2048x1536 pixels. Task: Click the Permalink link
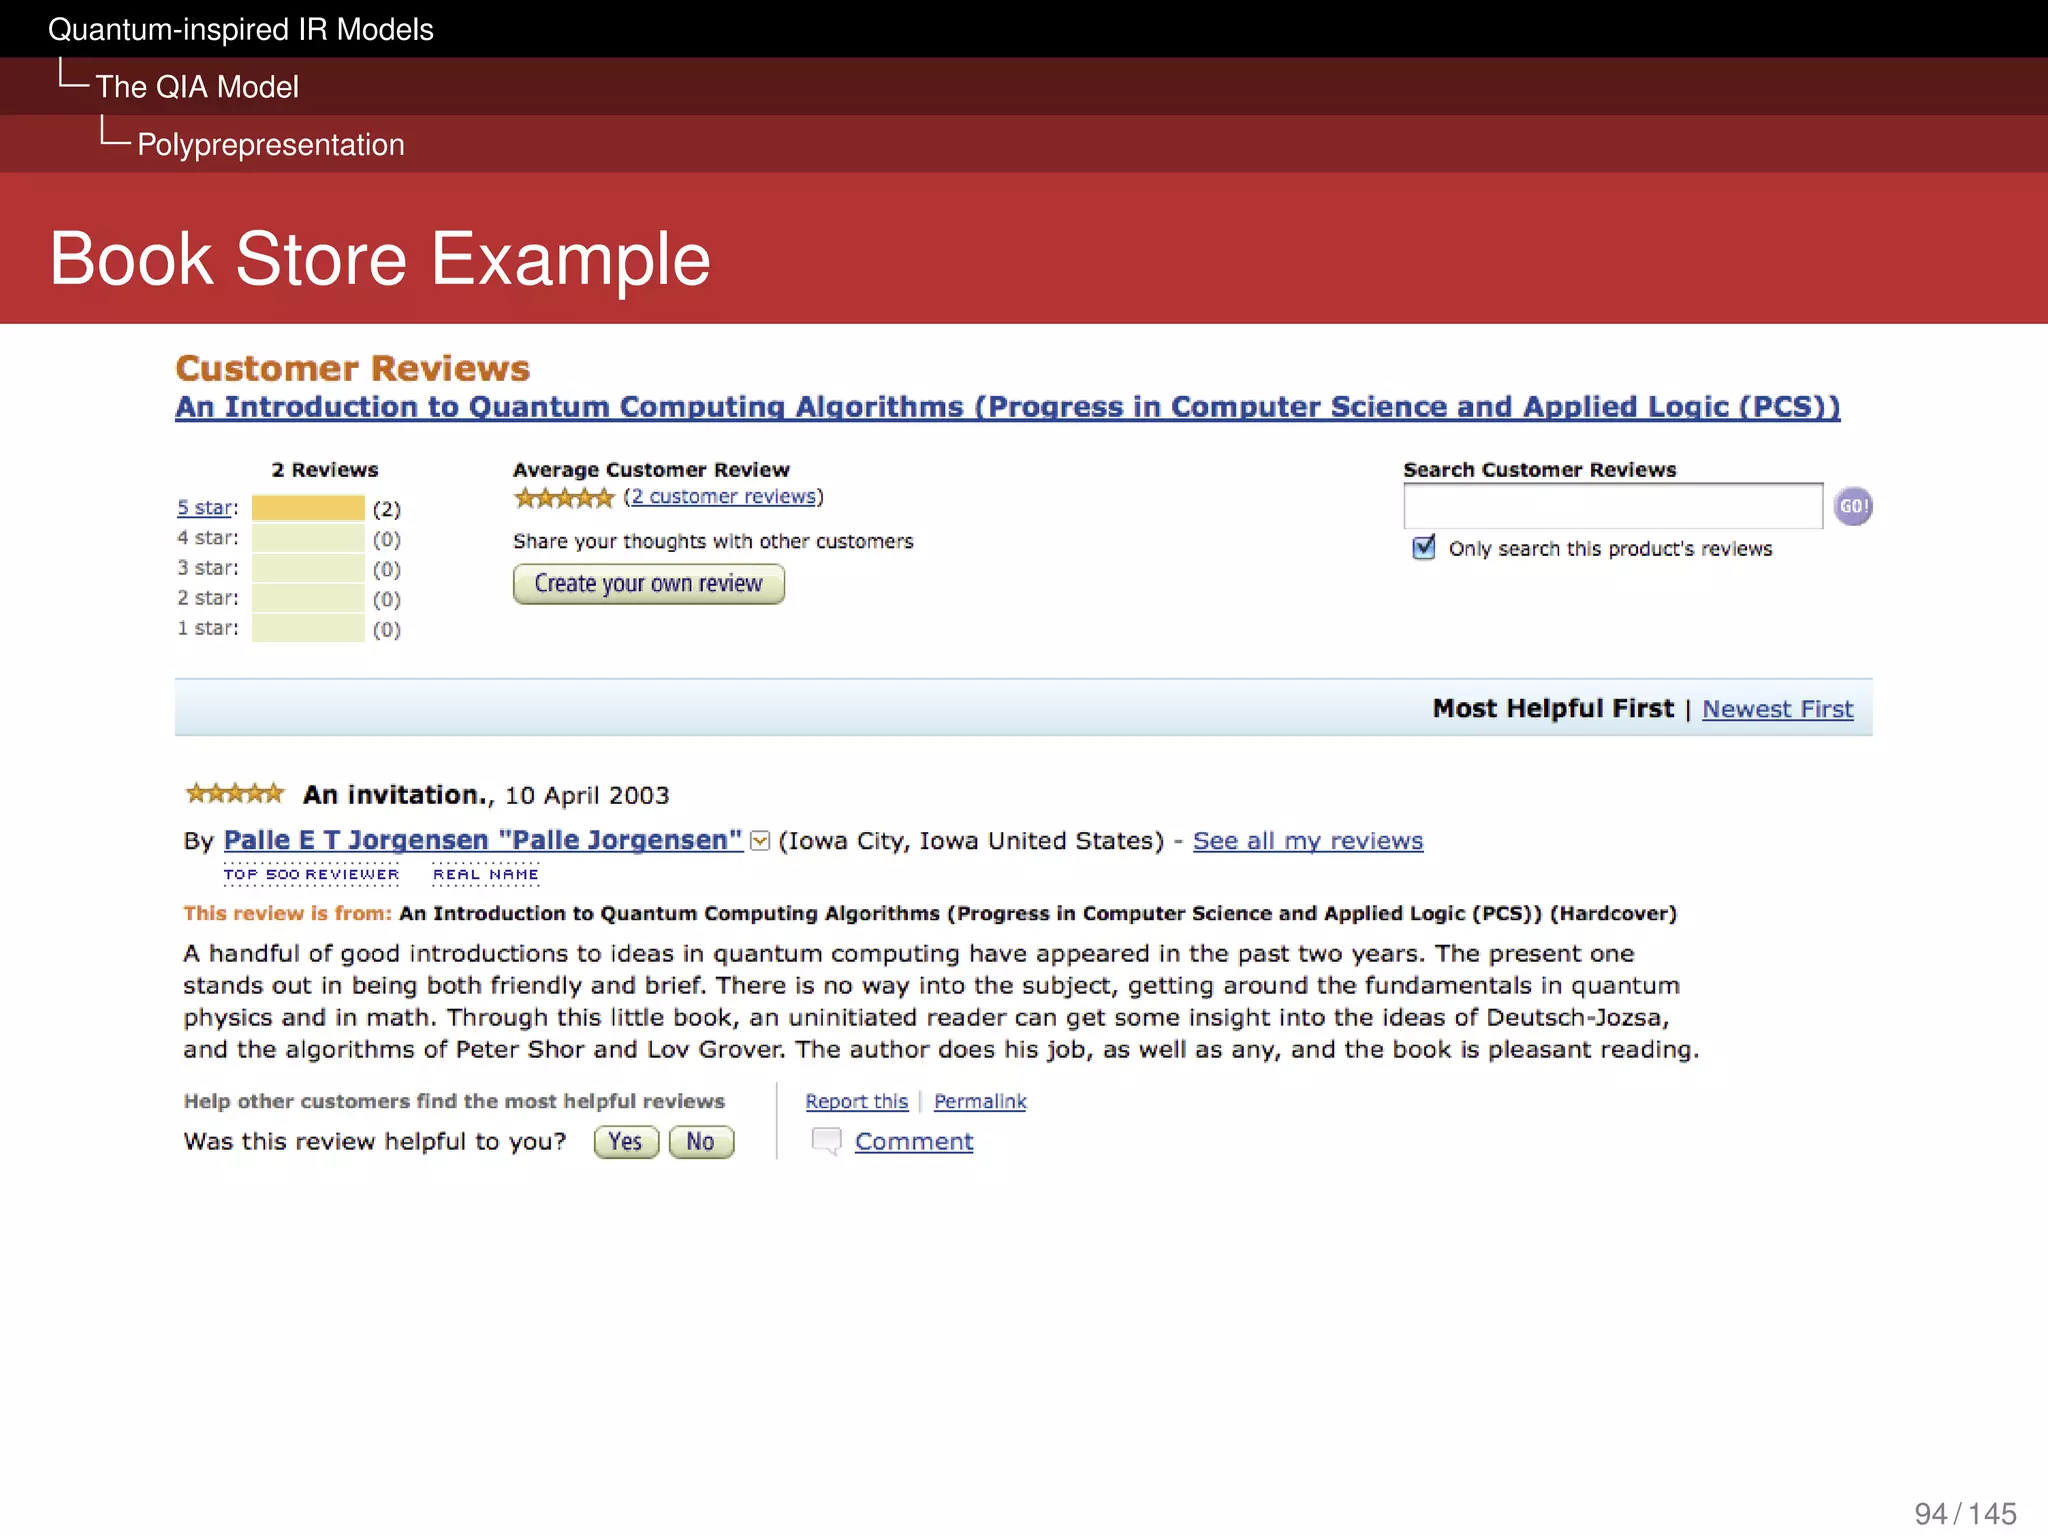[x=980, y=1101]
